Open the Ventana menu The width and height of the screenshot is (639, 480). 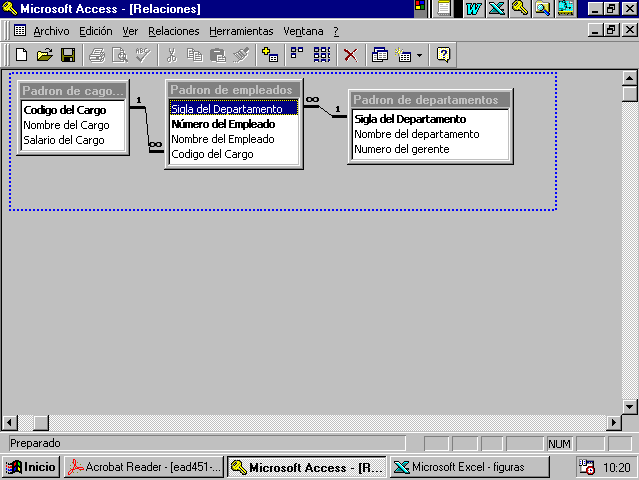tap(303, 31)
